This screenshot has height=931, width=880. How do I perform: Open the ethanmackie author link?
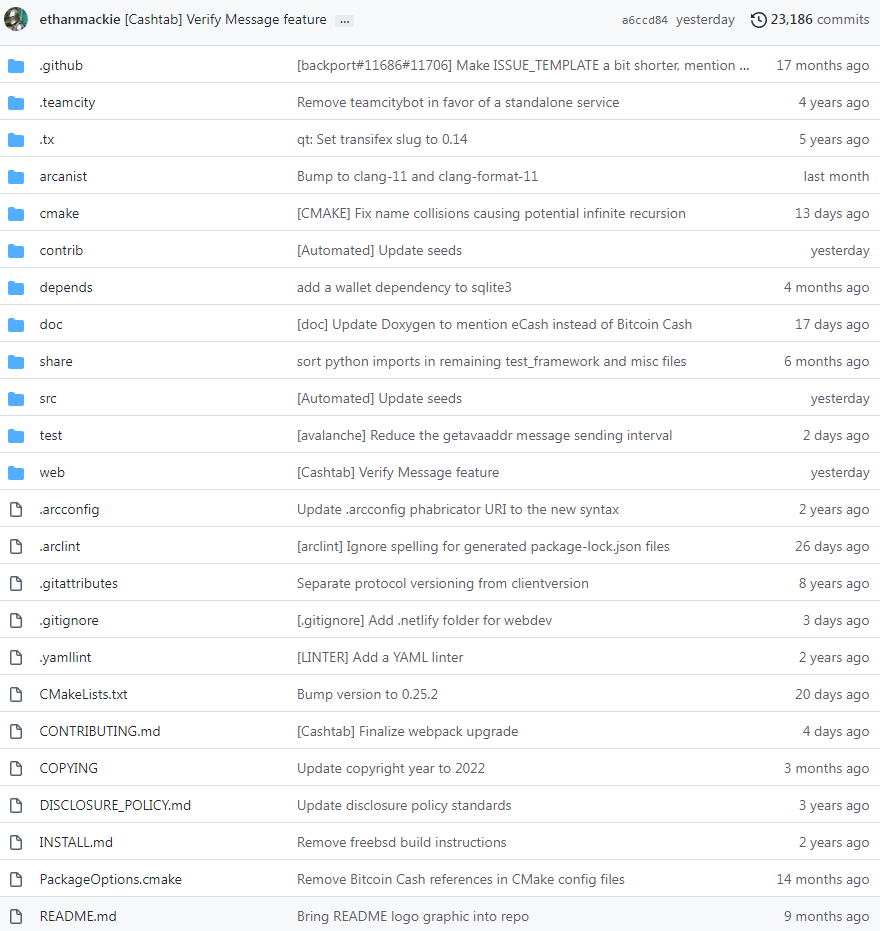[x=80, y=20]
